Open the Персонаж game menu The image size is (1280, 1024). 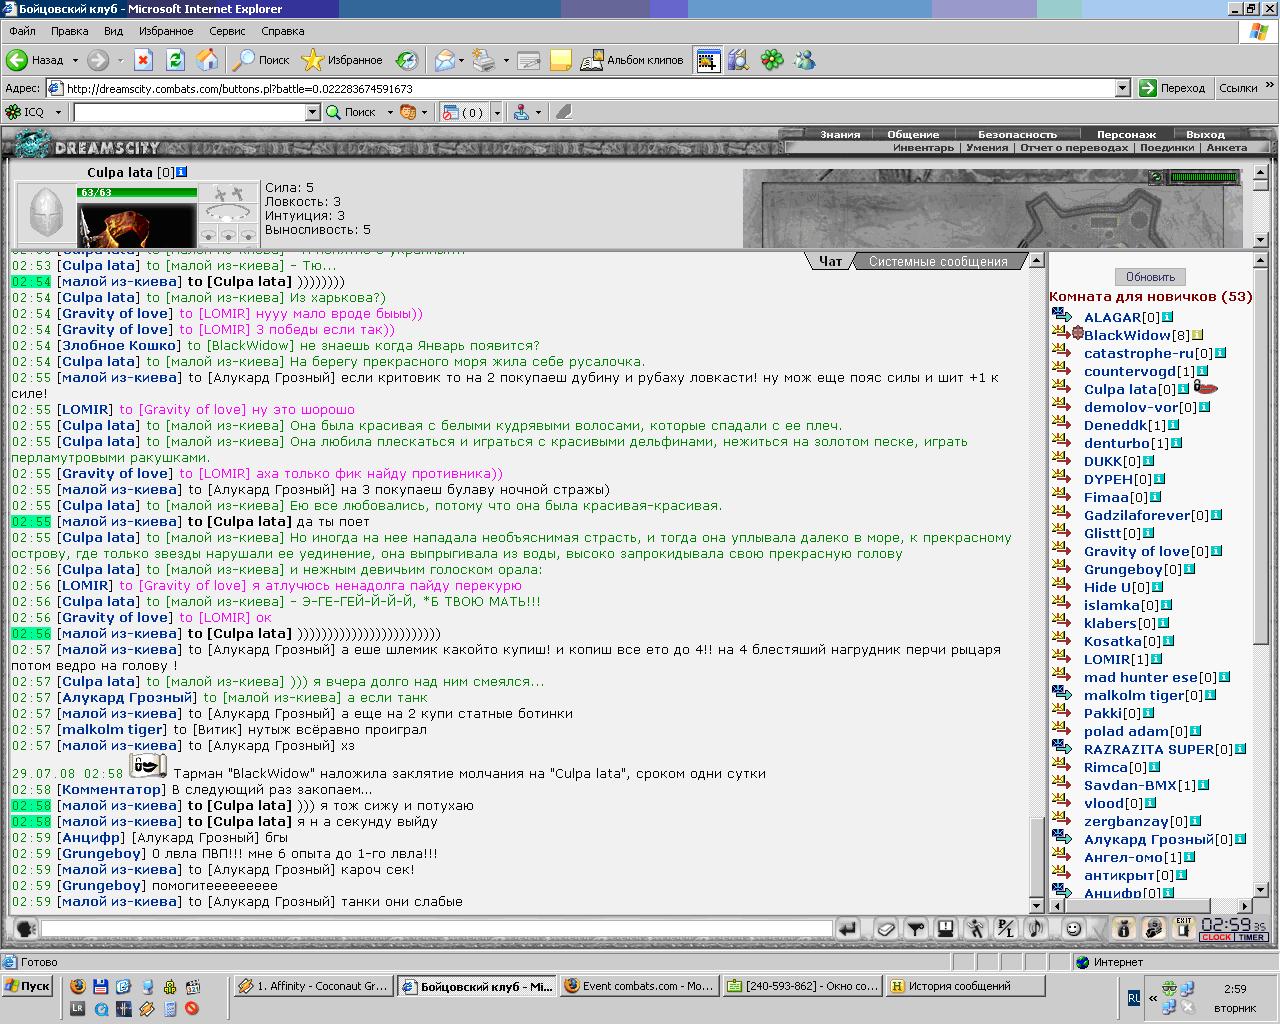click(x=1126, y=134)
